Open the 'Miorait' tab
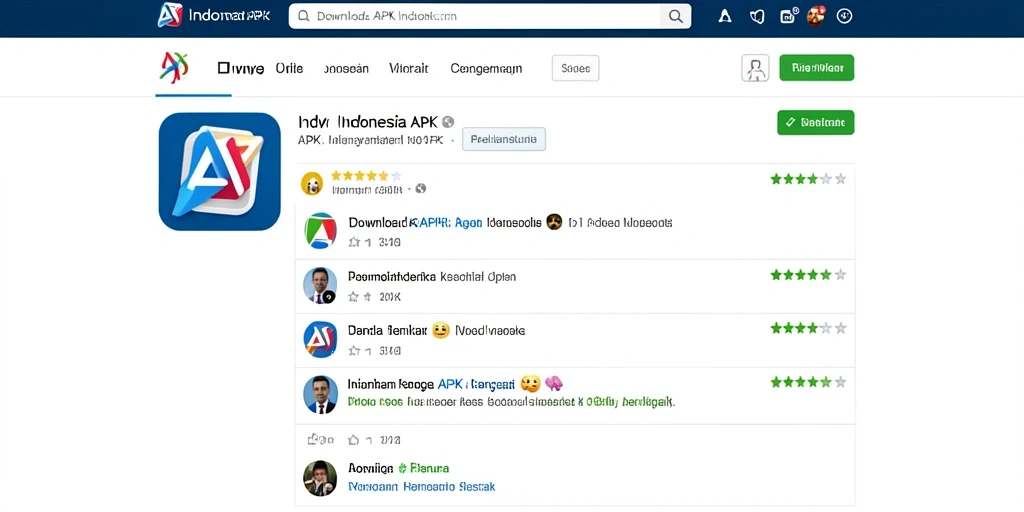The width and height of the screenshot is (1024, 512). click(x=409, y=68)
